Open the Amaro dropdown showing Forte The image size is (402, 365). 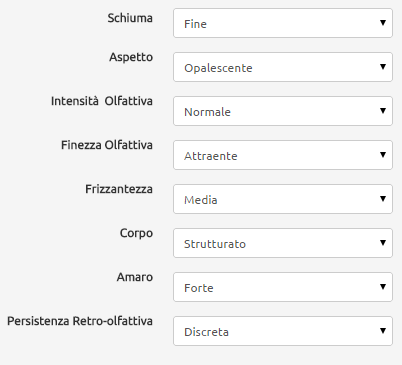(283, 287)
